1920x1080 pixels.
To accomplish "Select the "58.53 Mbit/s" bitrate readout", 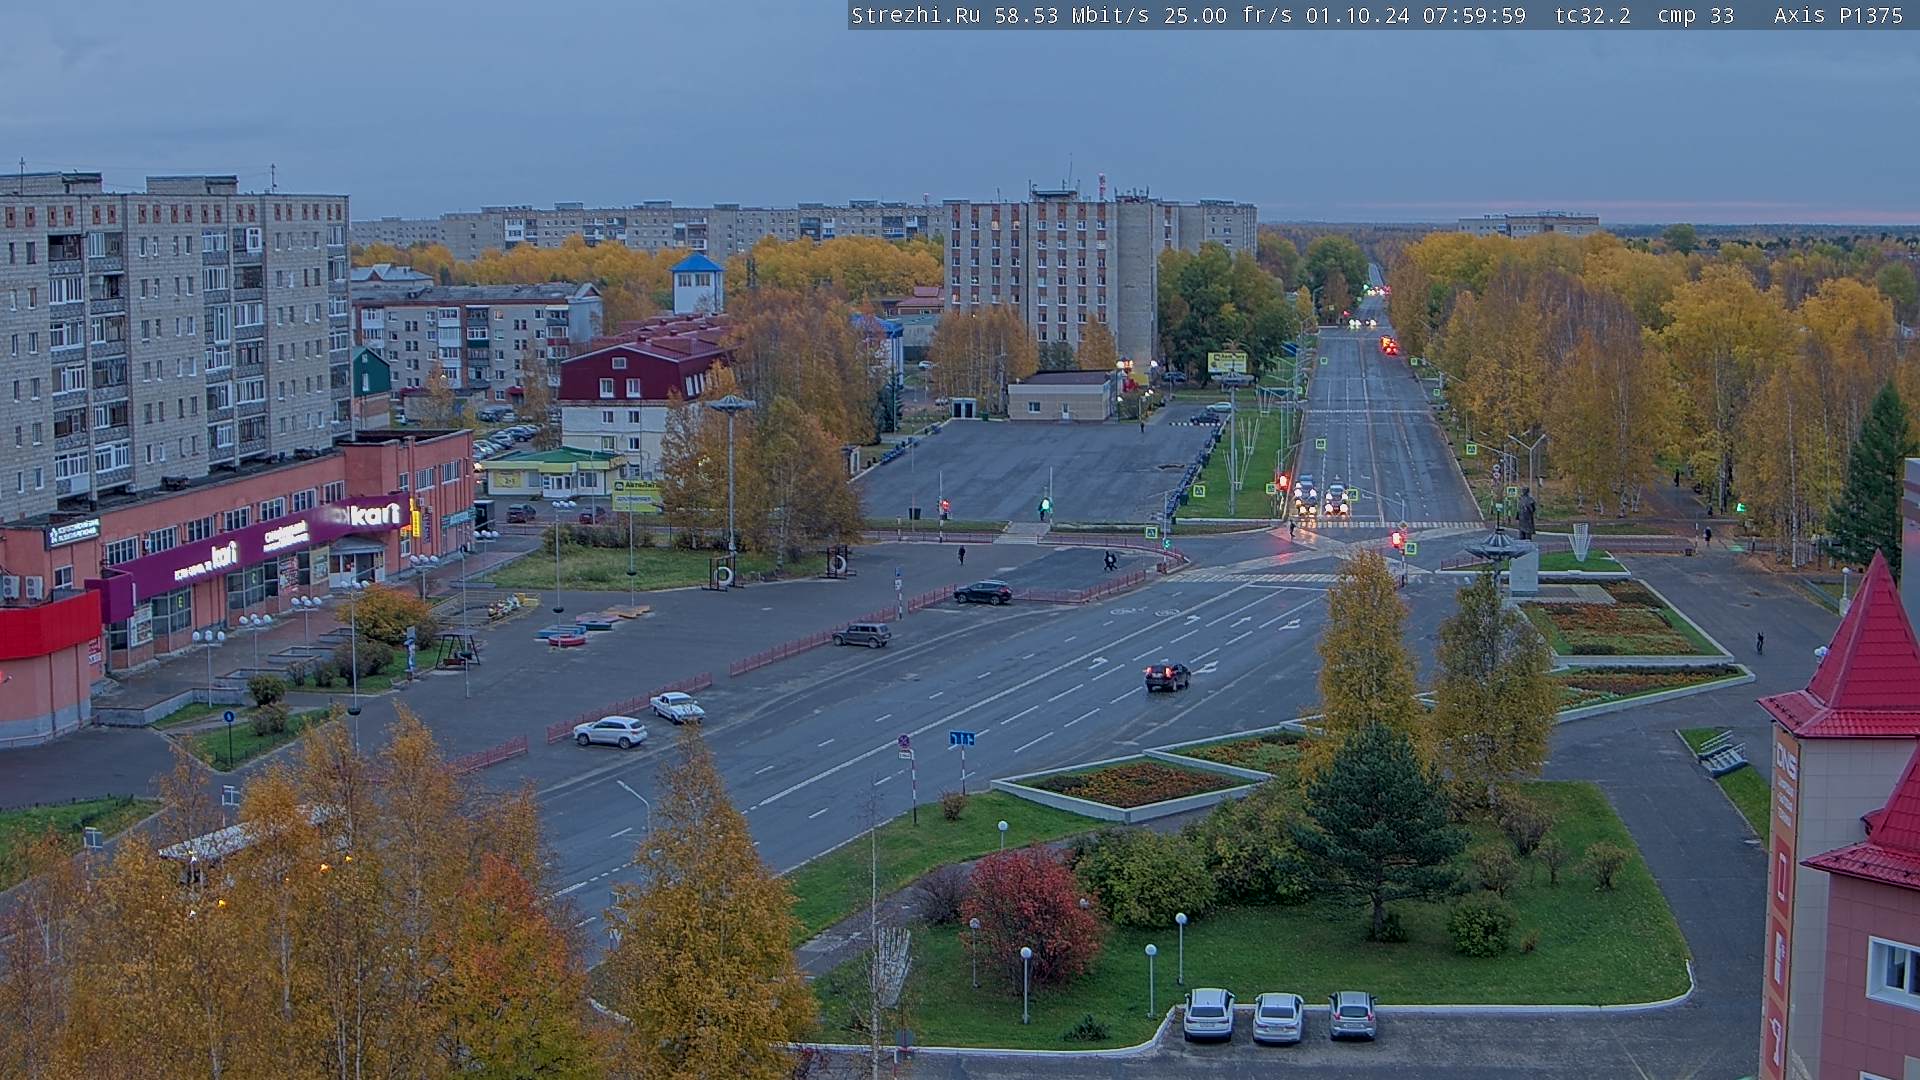I will pyautogui.click(x=1074, y=16).
